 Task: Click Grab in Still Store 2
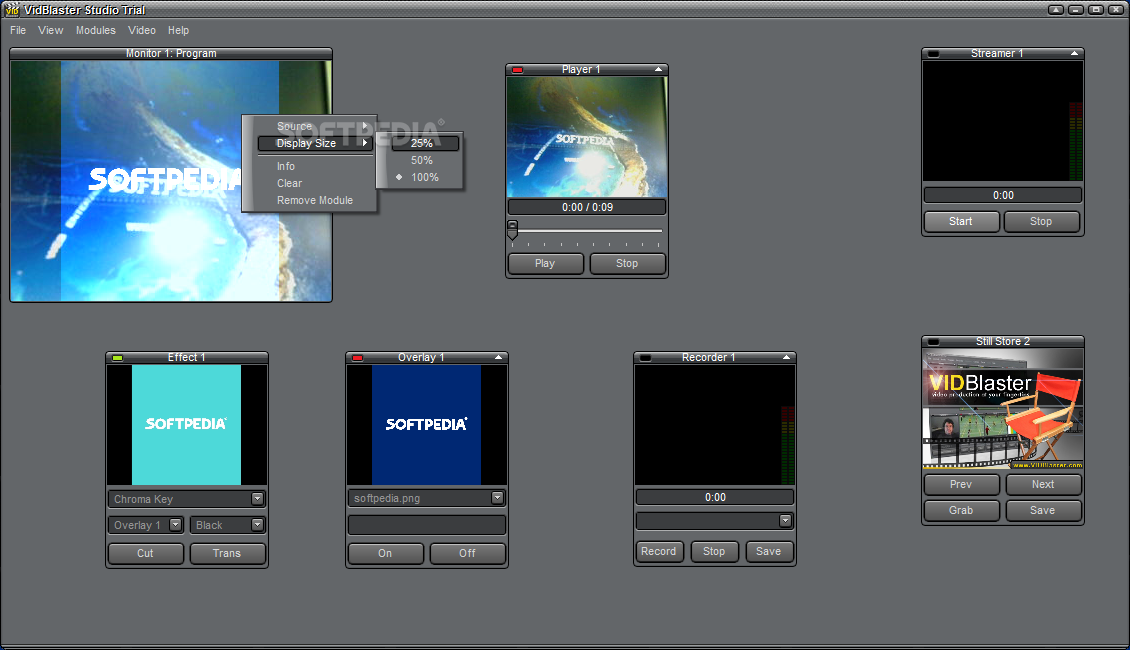click(x=961, y=510)
